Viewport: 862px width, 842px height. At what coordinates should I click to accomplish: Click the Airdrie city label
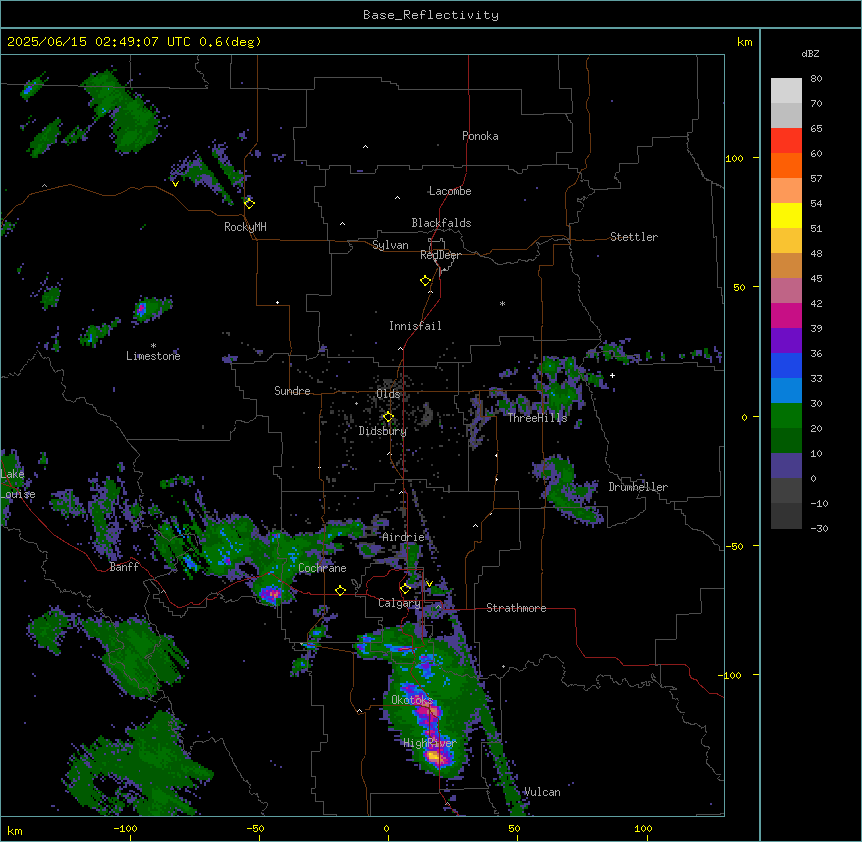[403, 537]
